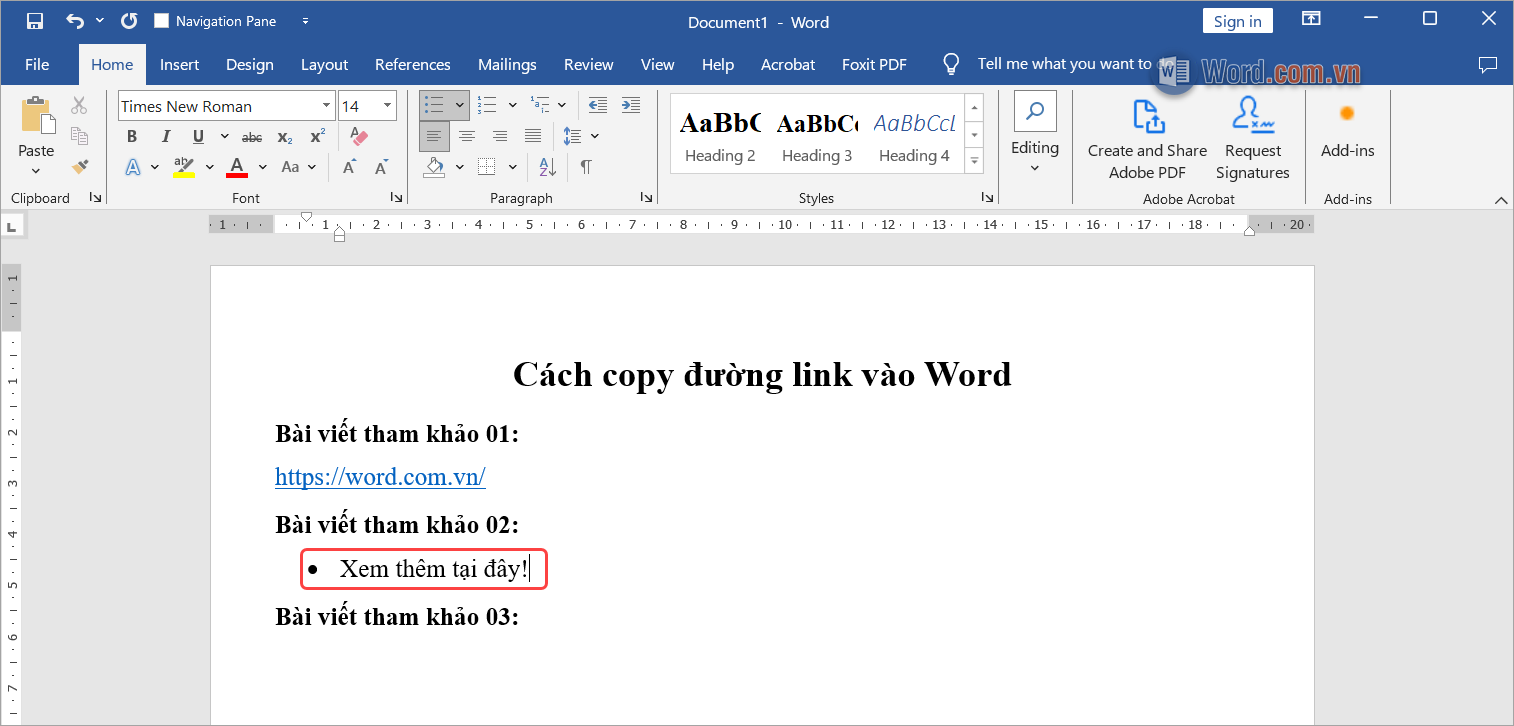Open Font dialog launcher
Viewport: 1514px width, 726px height.
pyautogui.click(x=396, y=198)
